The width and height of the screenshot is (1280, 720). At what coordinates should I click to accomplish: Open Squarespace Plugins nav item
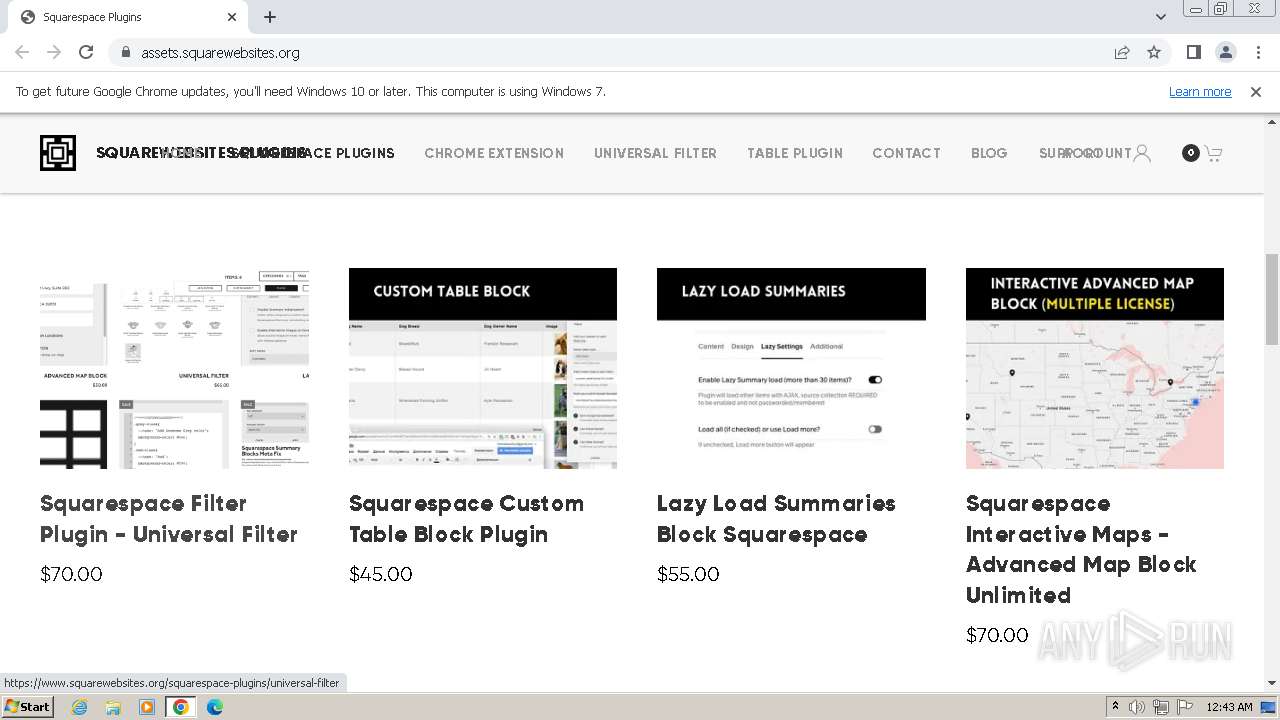[312, 153]
